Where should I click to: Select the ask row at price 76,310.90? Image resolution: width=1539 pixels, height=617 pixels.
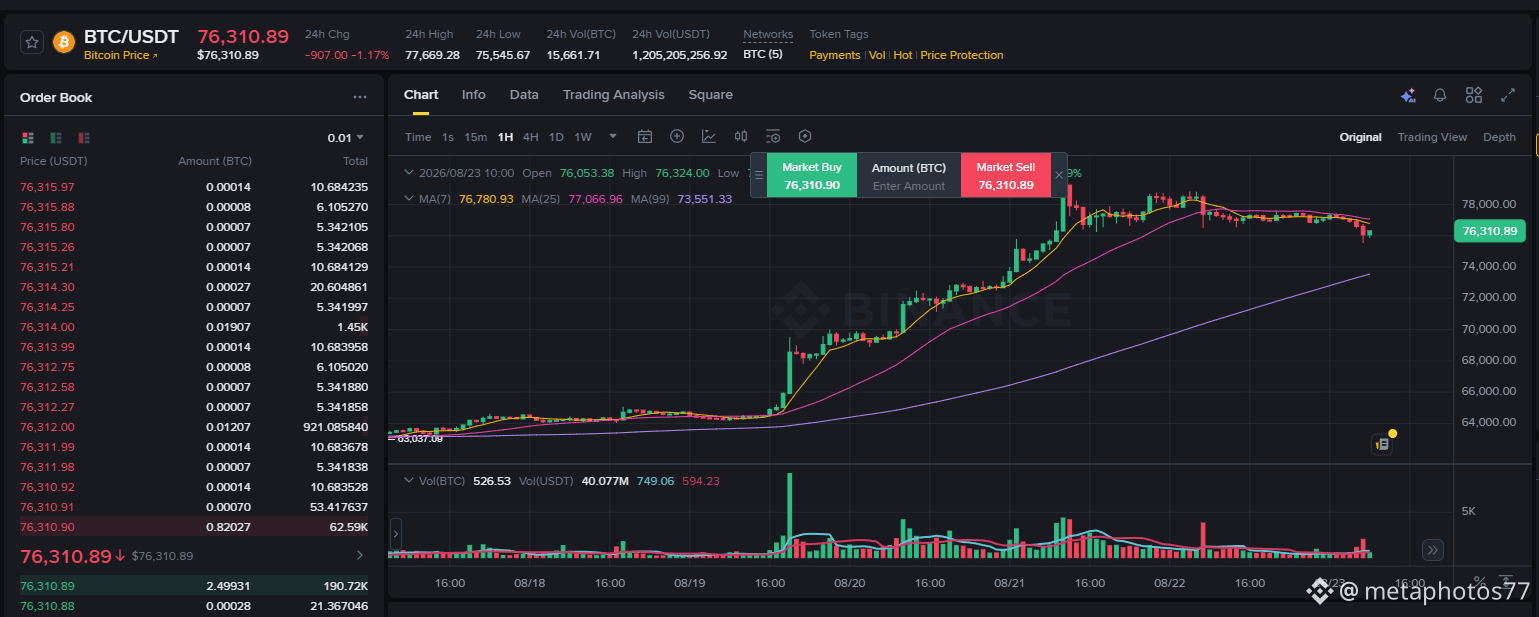coord(194,527)
